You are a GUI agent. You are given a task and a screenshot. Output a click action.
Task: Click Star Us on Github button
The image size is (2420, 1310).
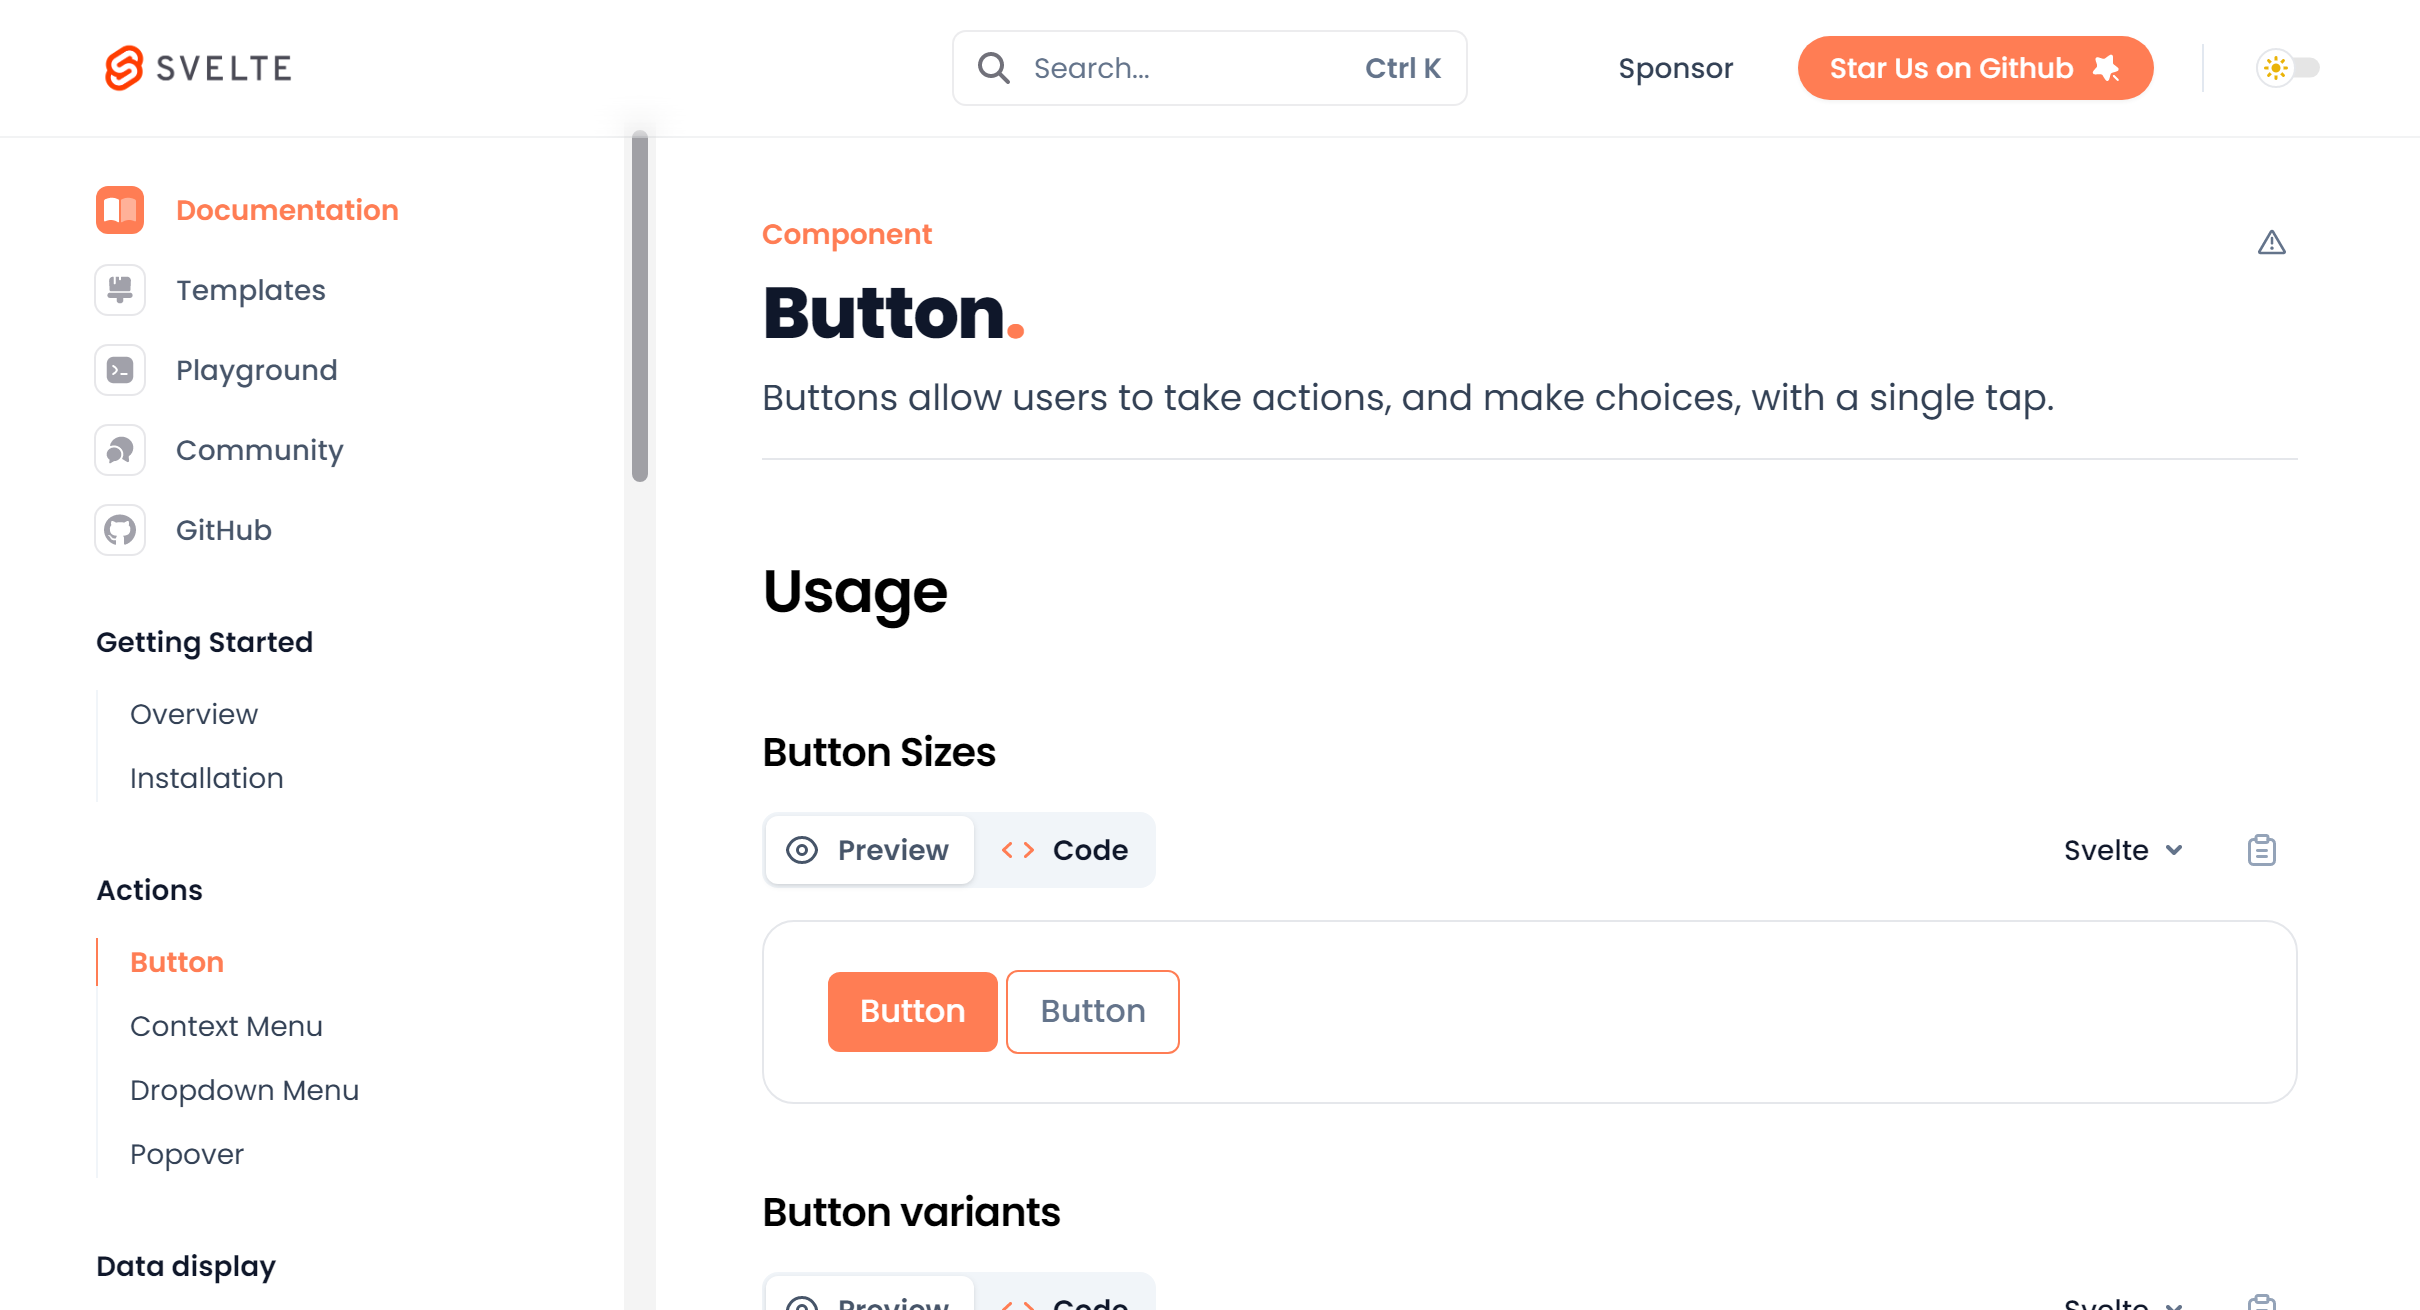click(1976, 68)
